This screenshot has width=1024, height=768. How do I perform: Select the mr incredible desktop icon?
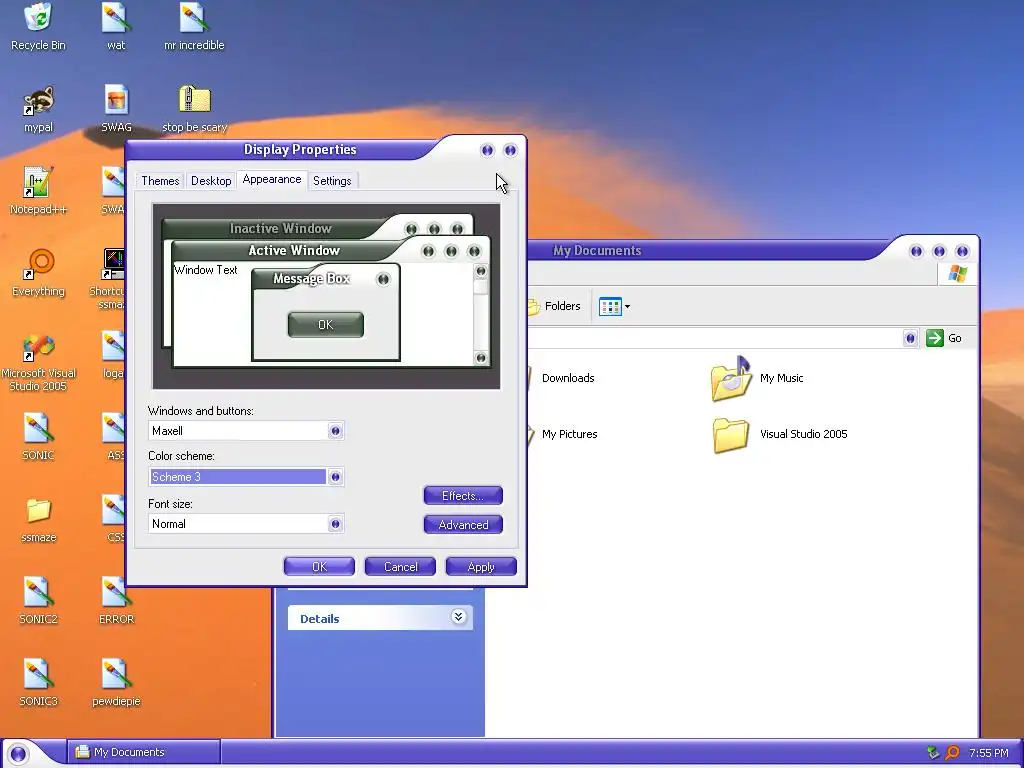(193, 18)
